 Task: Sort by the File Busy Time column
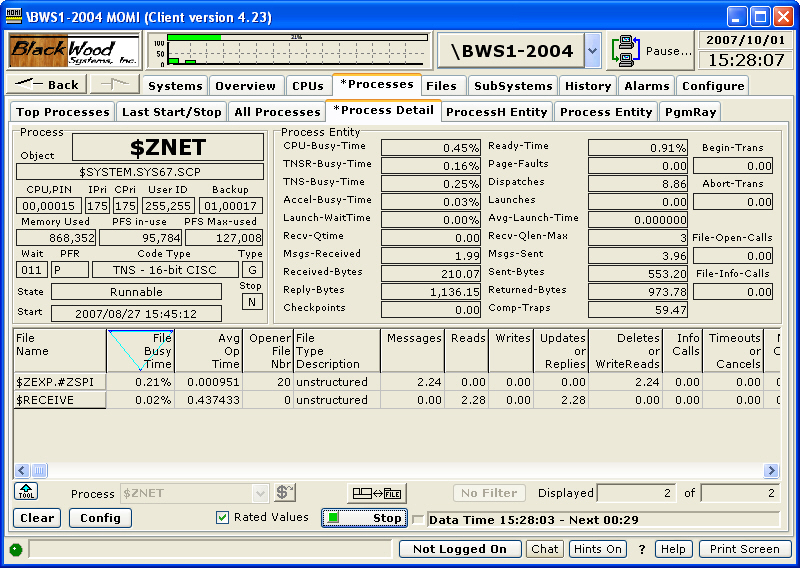(140, 351)
